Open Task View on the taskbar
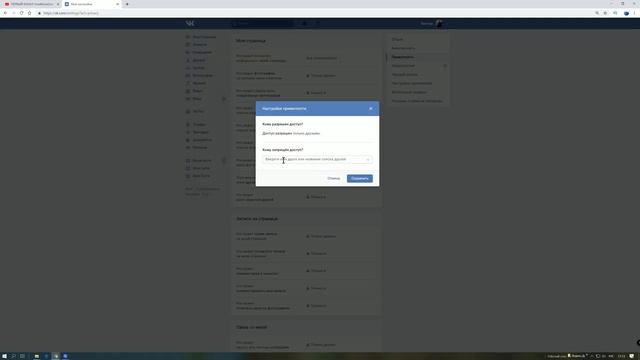640x360 pixels. 22,356
